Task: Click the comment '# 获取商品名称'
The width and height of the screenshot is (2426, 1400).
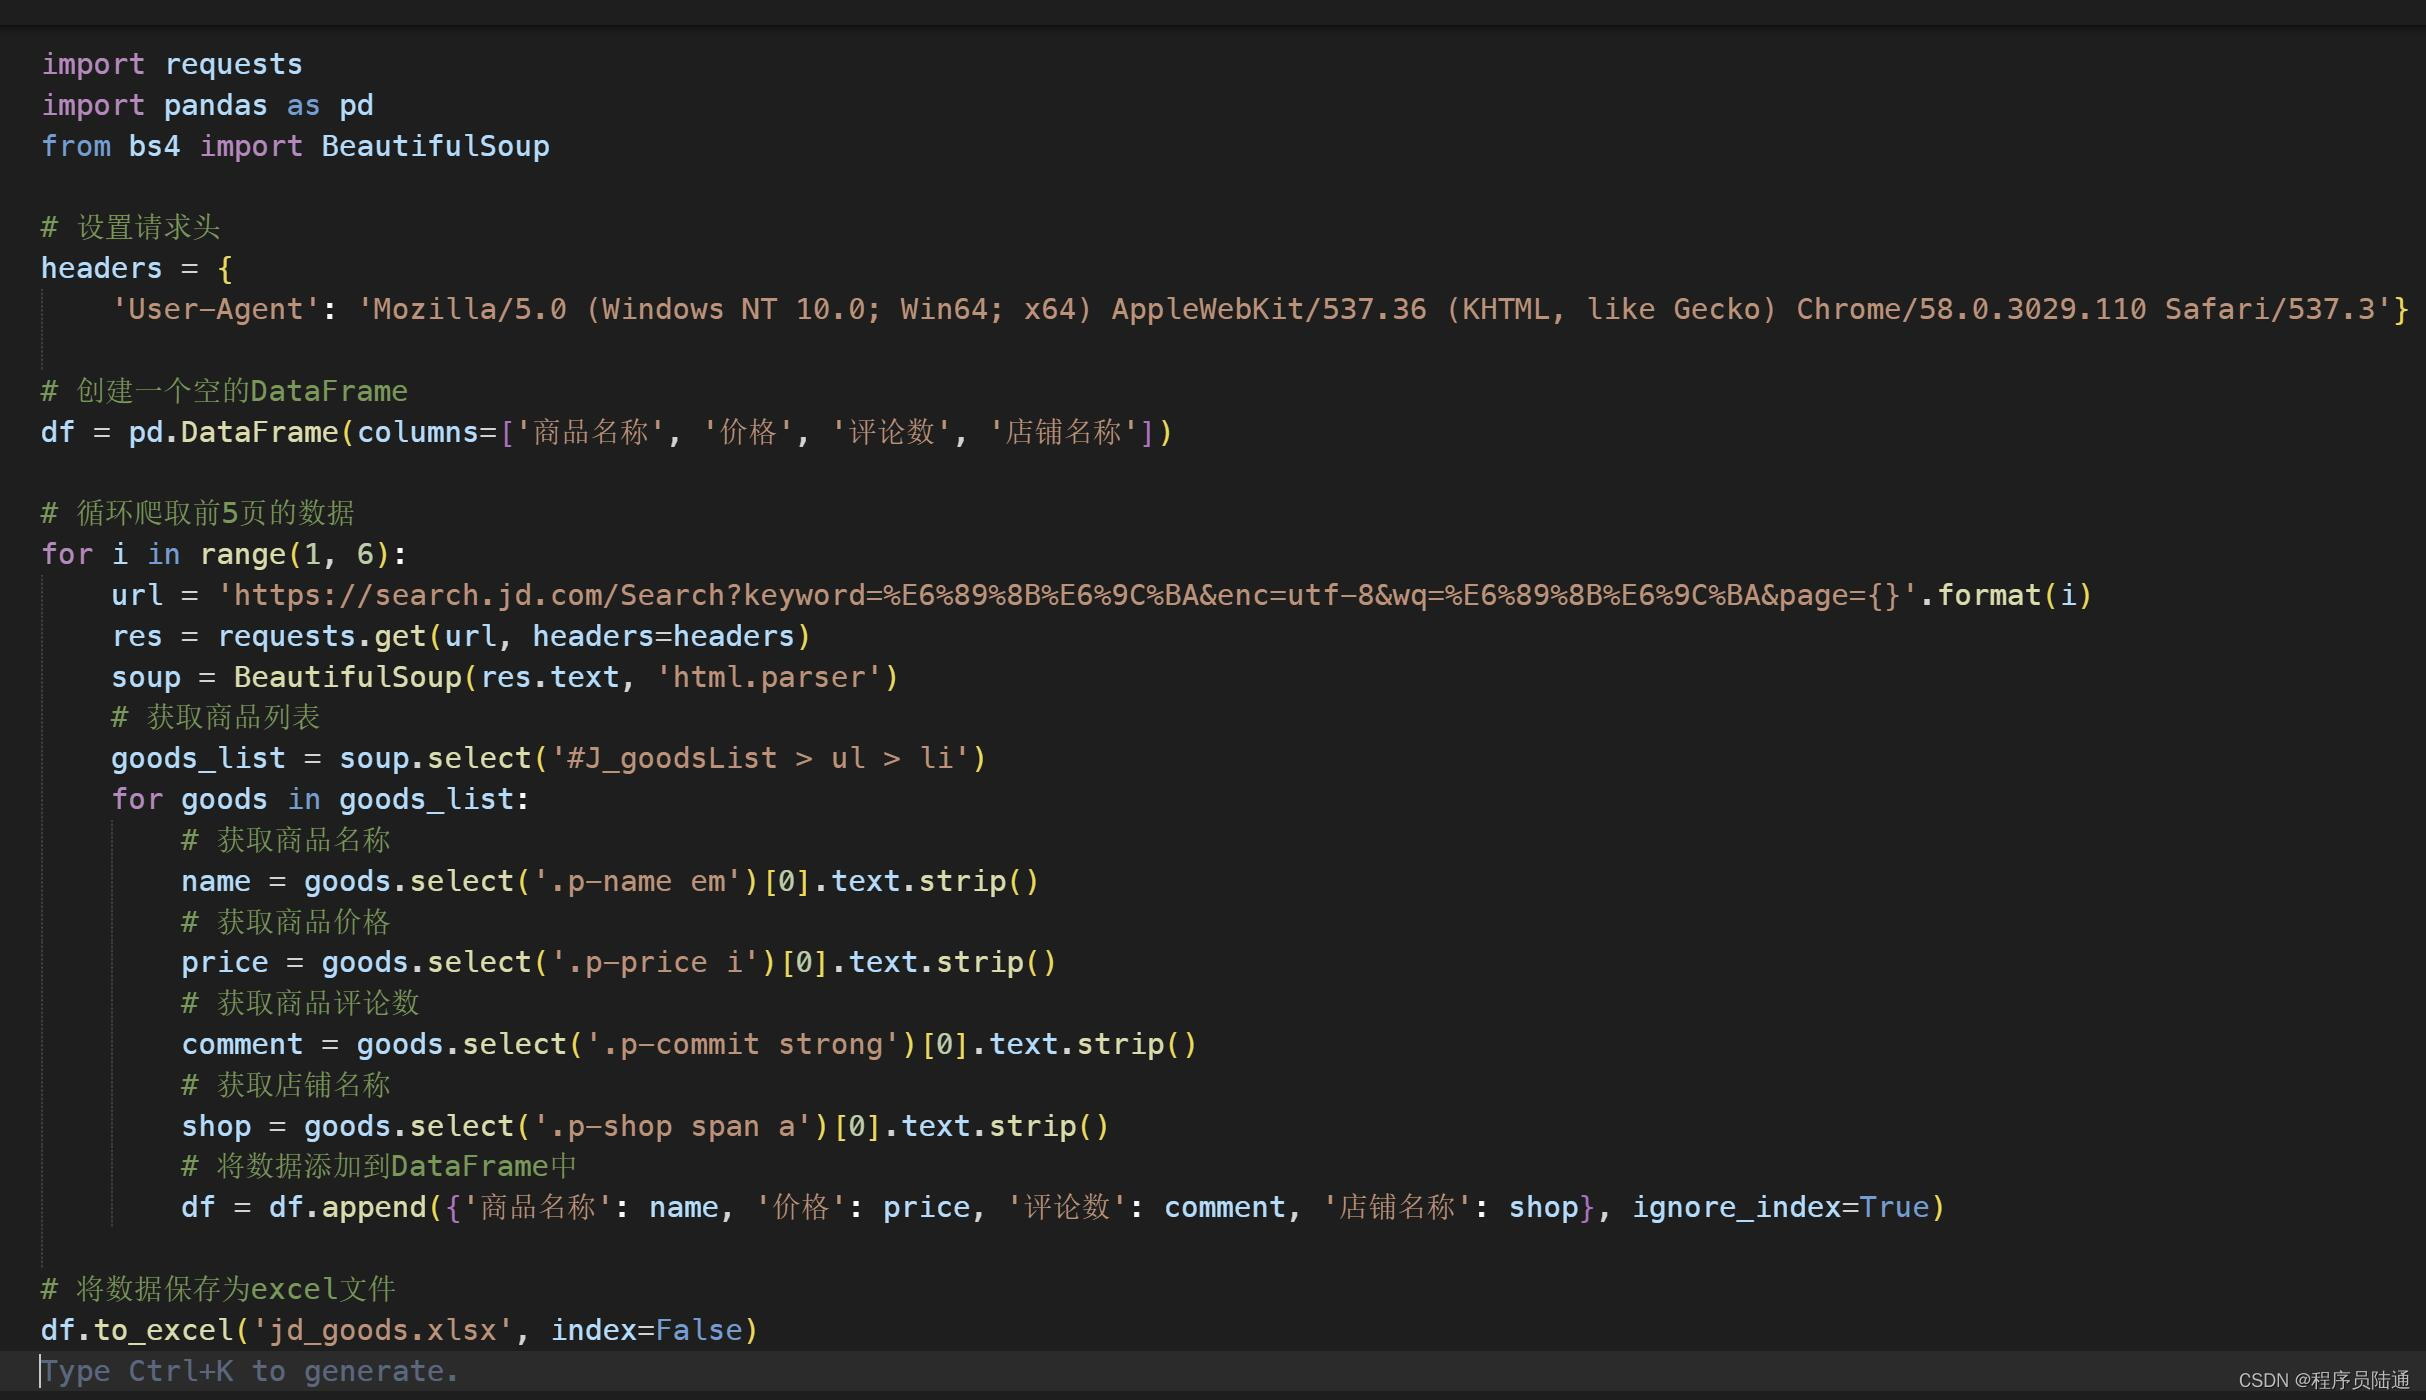Action: click(x=286, y=840)
